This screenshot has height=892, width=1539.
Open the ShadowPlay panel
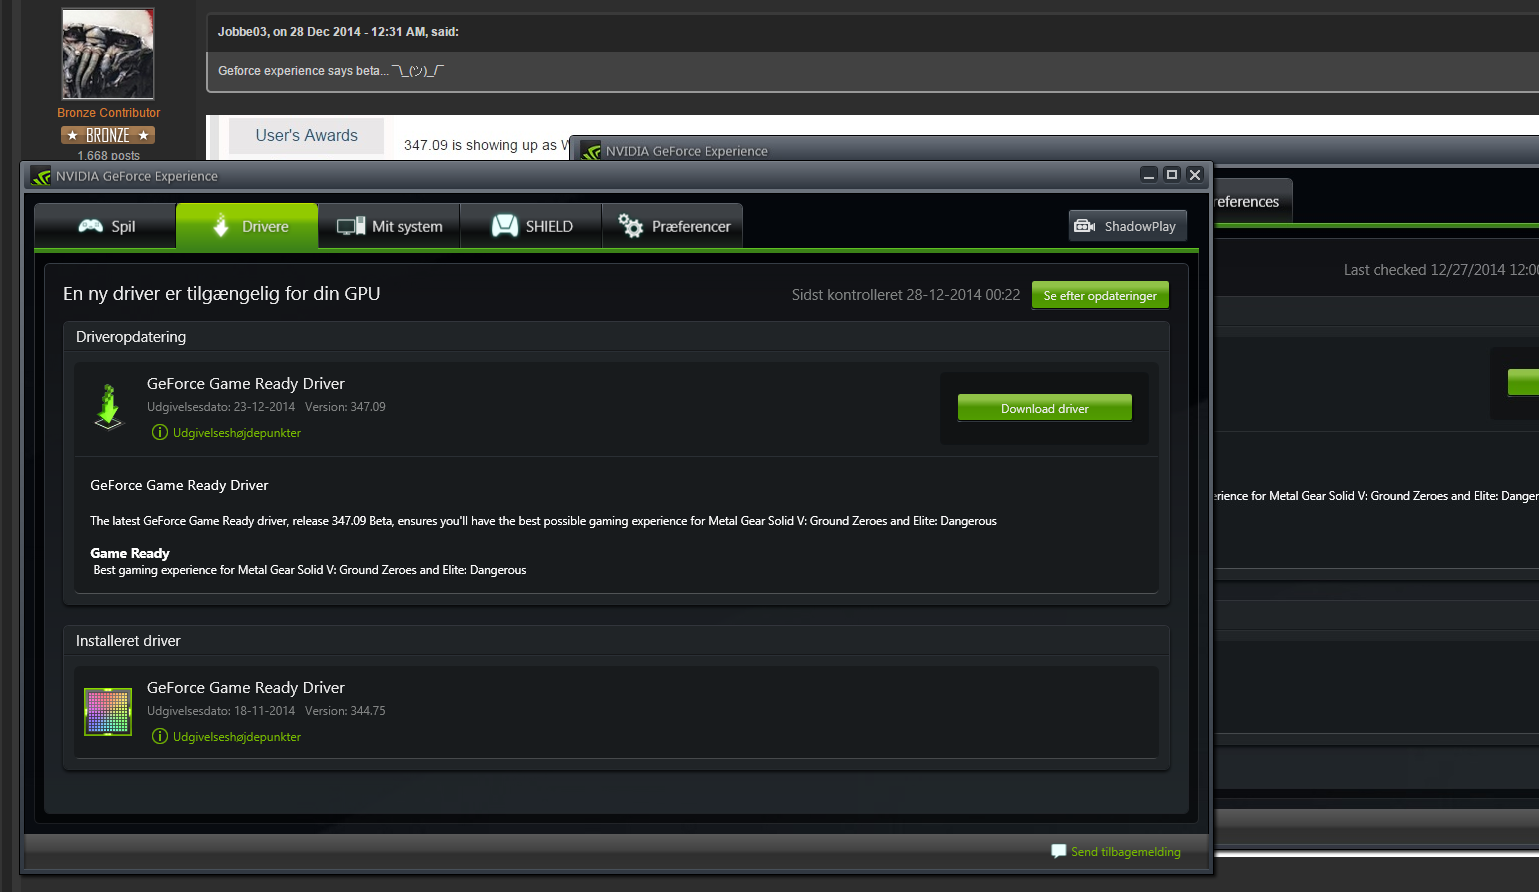tap(1128, 226)
